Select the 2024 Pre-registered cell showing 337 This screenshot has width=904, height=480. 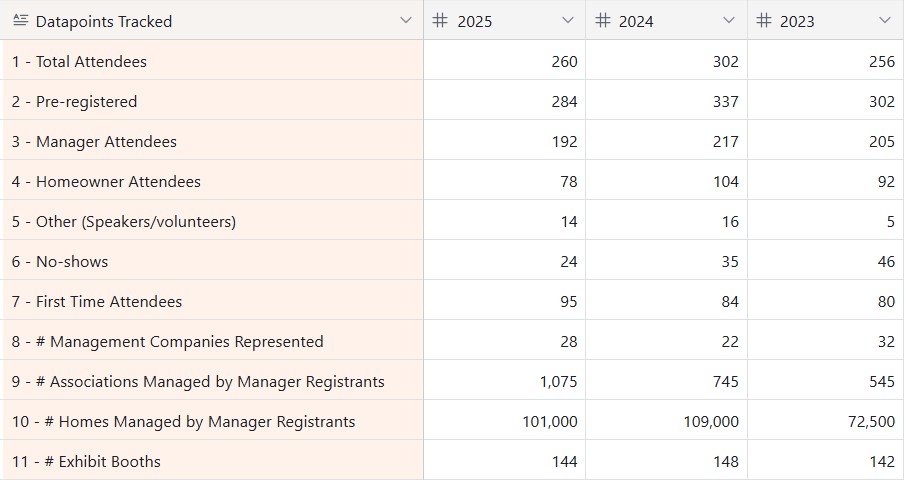tap(666, 102)
